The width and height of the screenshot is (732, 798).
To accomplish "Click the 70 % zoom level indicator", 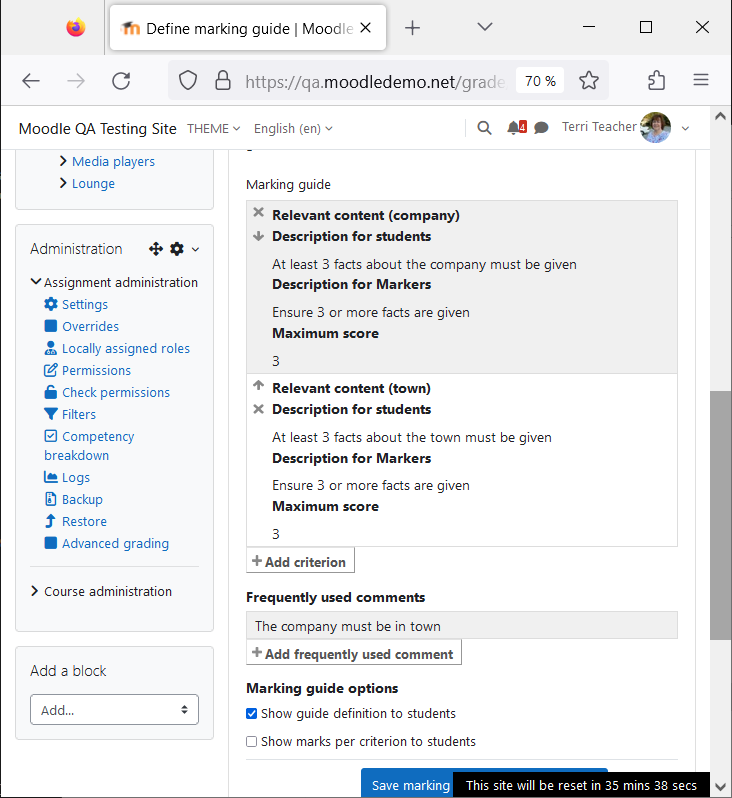I will [x=540, y=81].
